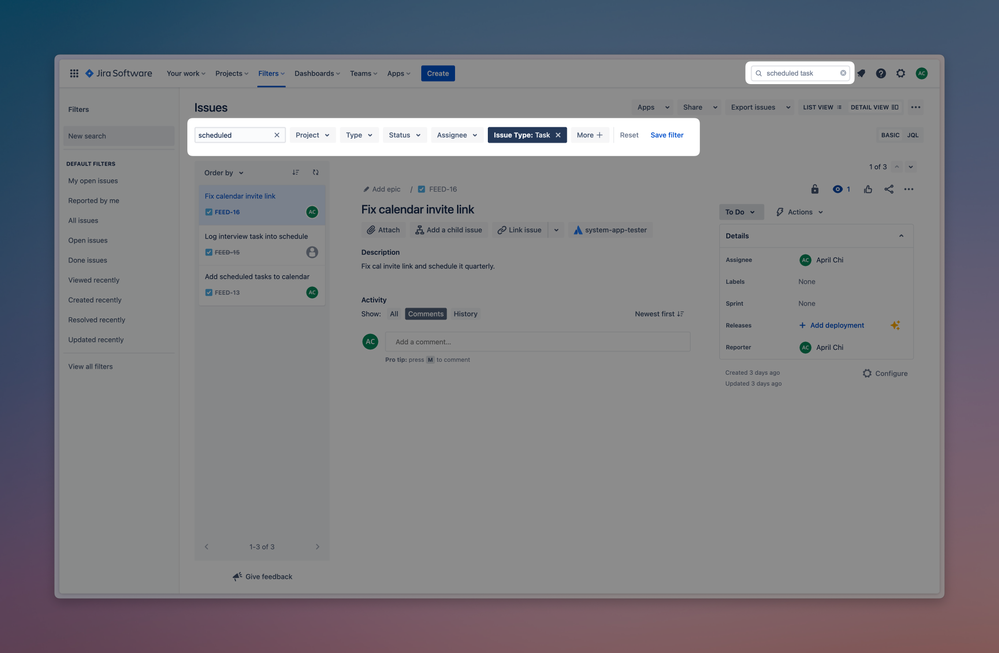Click the Jira Software logo
This screenshot has width=999, height=653.
tap(119, 73)
